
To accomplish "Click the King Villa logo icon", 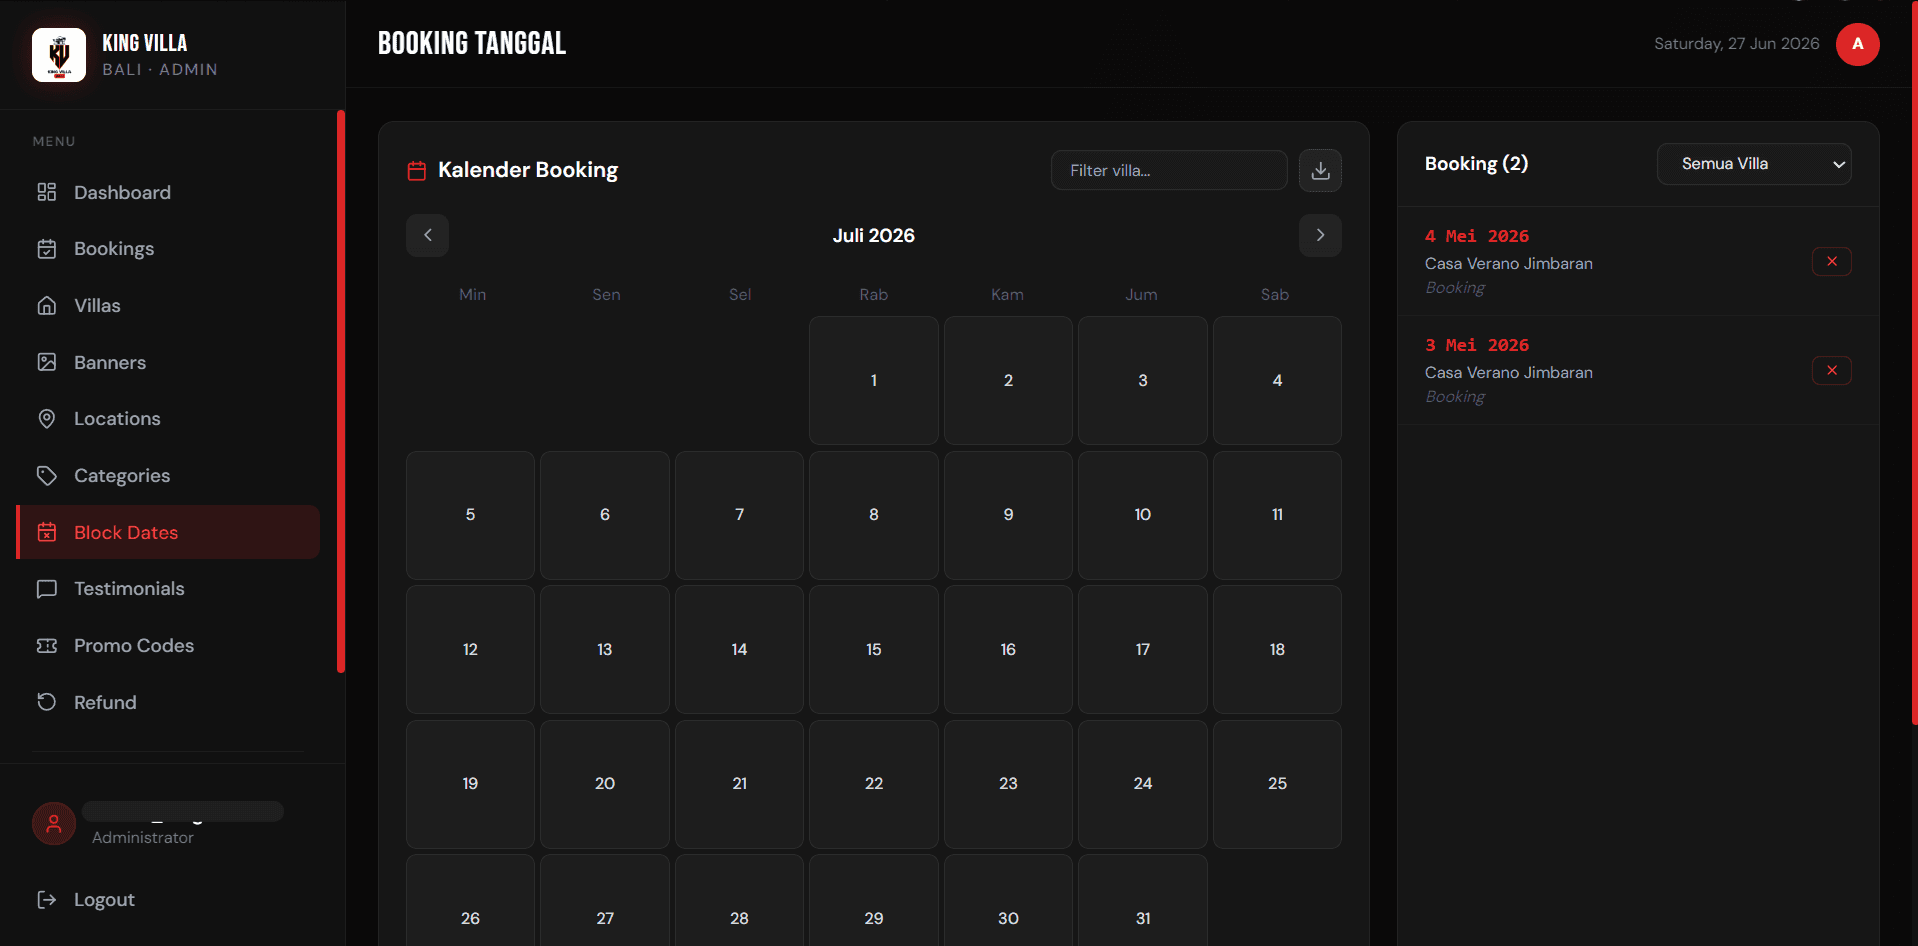I will (x=59, y=55).
